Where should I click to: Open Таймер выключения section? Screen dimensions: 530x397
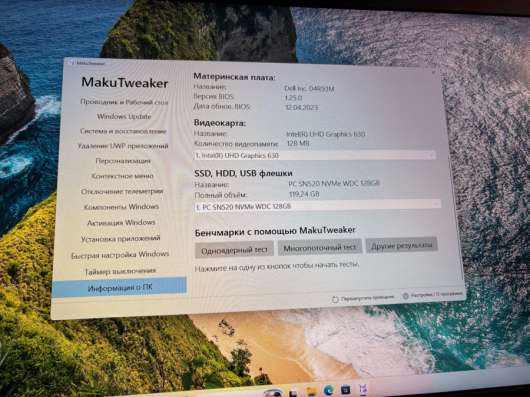pos(120,271)
